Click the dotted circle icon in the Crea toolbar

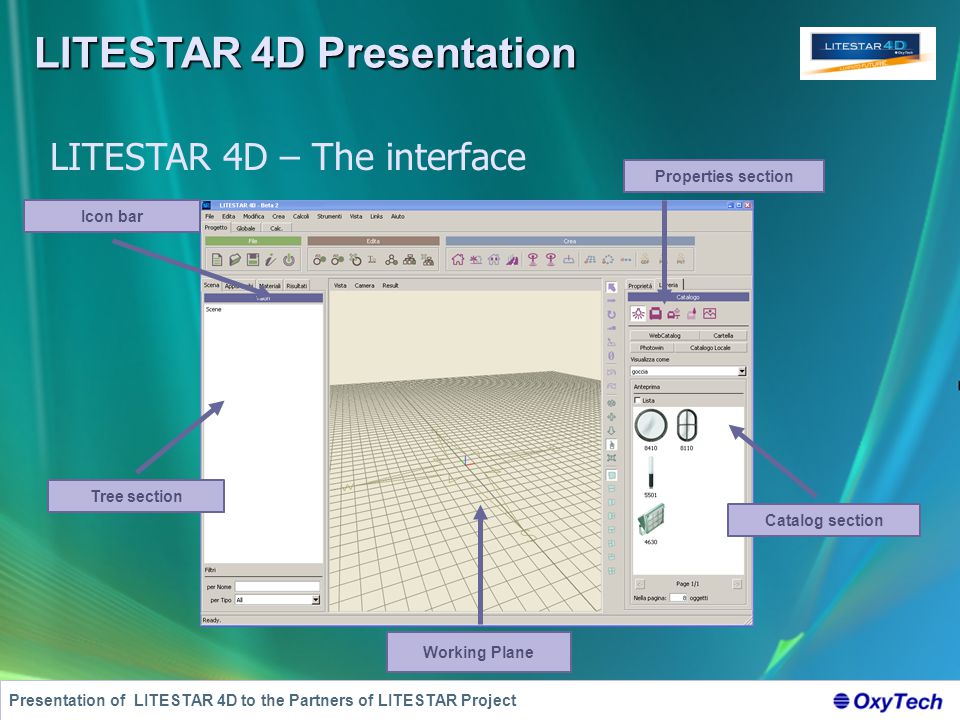607,260
